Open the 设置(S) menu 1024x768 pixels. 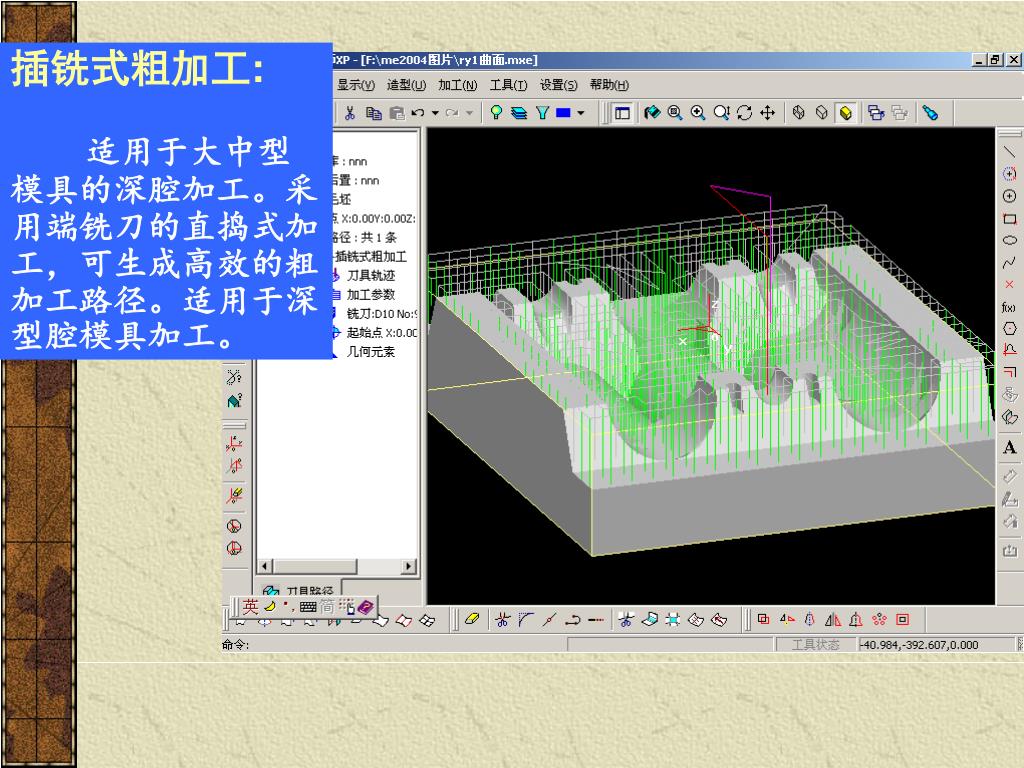[558, 85]
